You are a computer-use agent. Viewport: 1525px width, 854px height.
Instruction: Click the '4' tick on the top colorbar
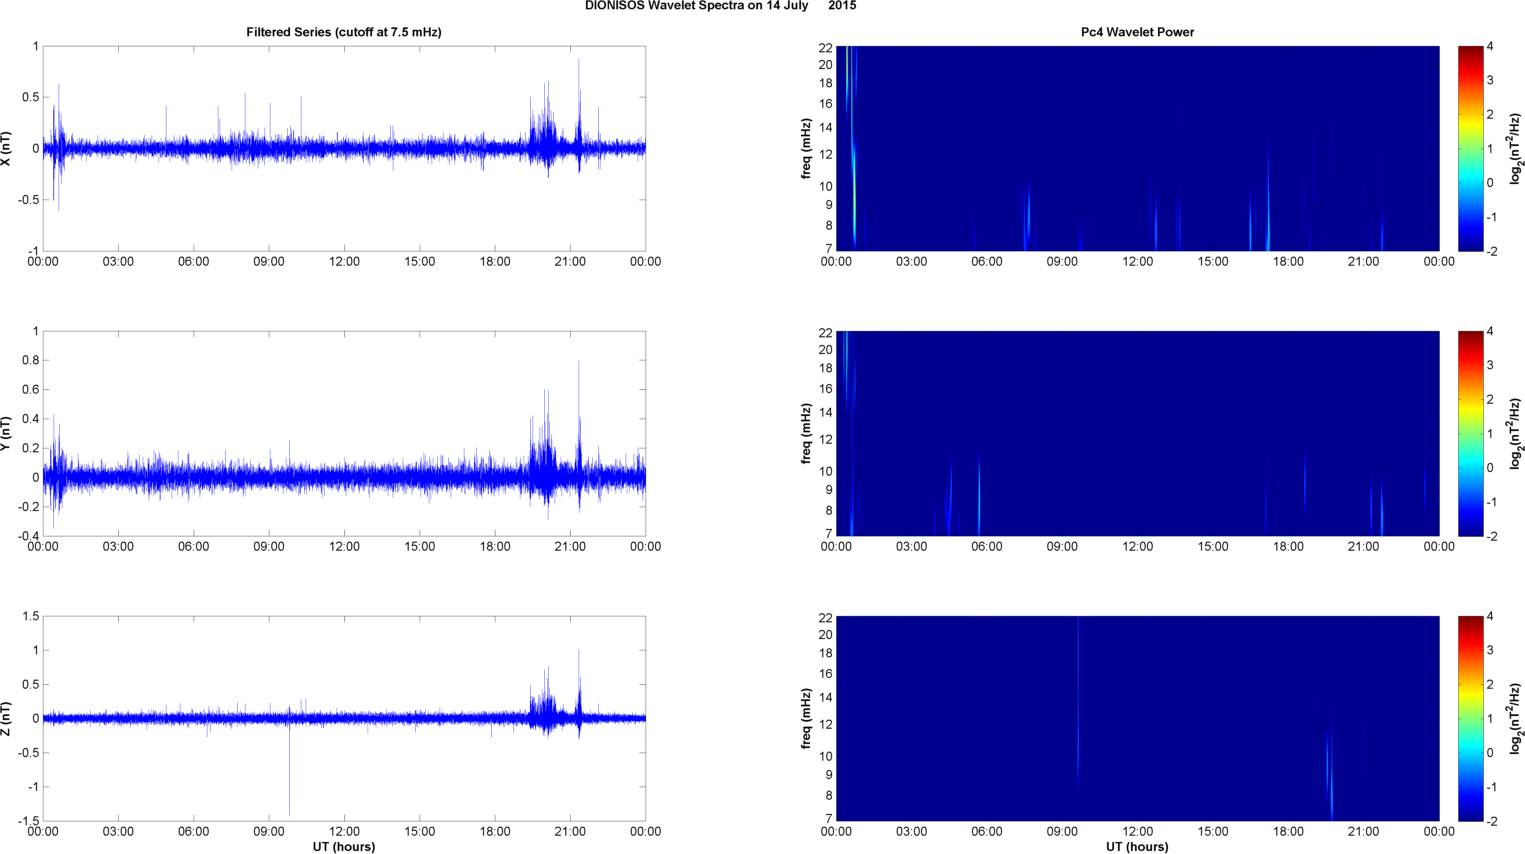1490,46
